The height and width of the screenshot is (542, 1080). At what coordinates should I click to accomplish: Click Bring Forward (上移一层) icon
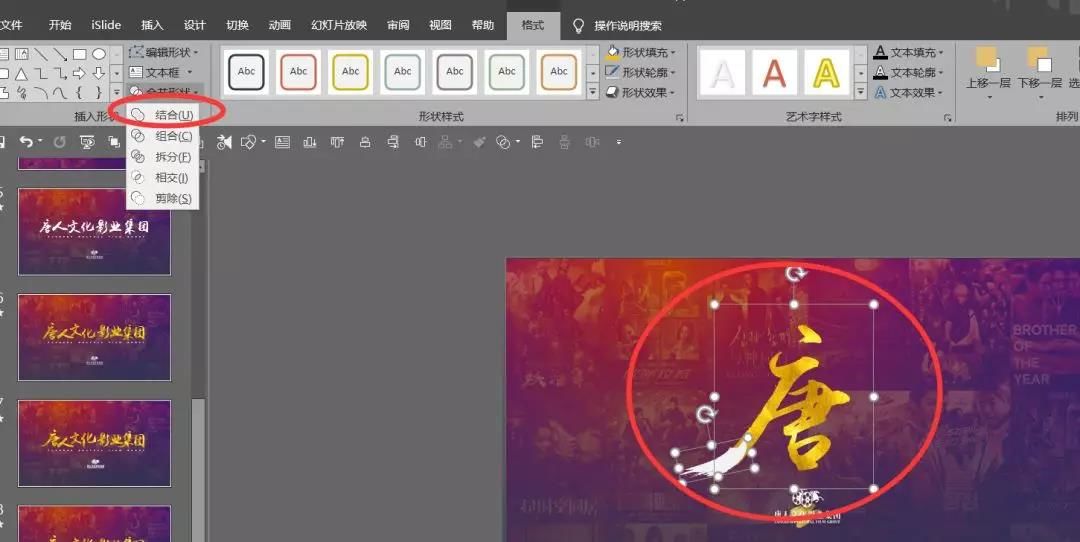coord(988,60)
